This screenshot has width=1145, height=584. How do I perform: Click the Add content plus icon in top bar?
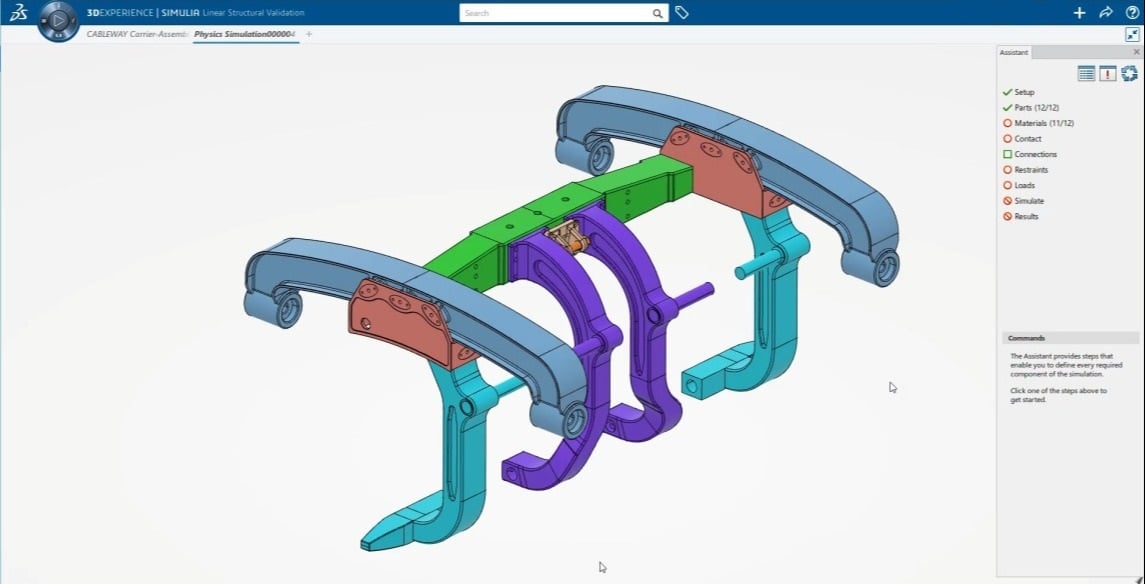coord(1080,13)
